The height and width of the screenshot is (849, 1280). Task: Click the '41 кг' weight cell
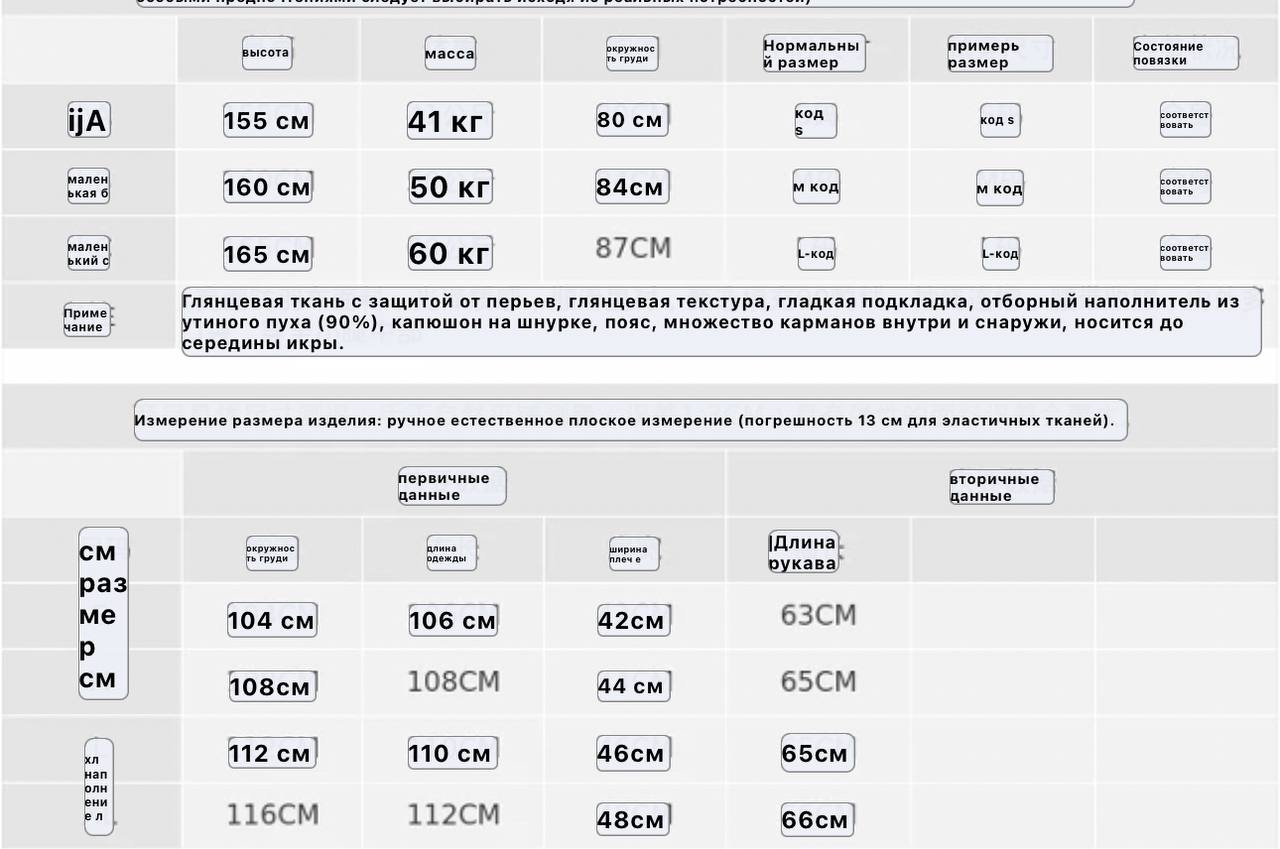point(450,121)
